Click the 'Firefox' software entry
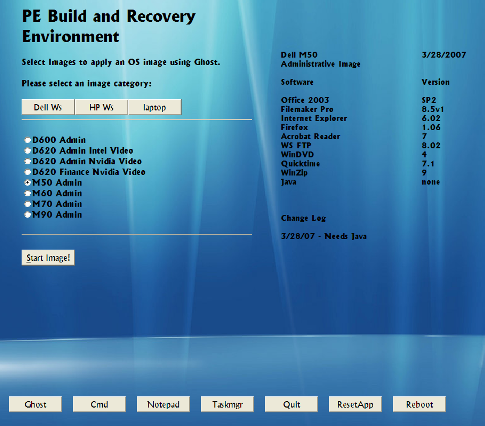 point(294,127)
